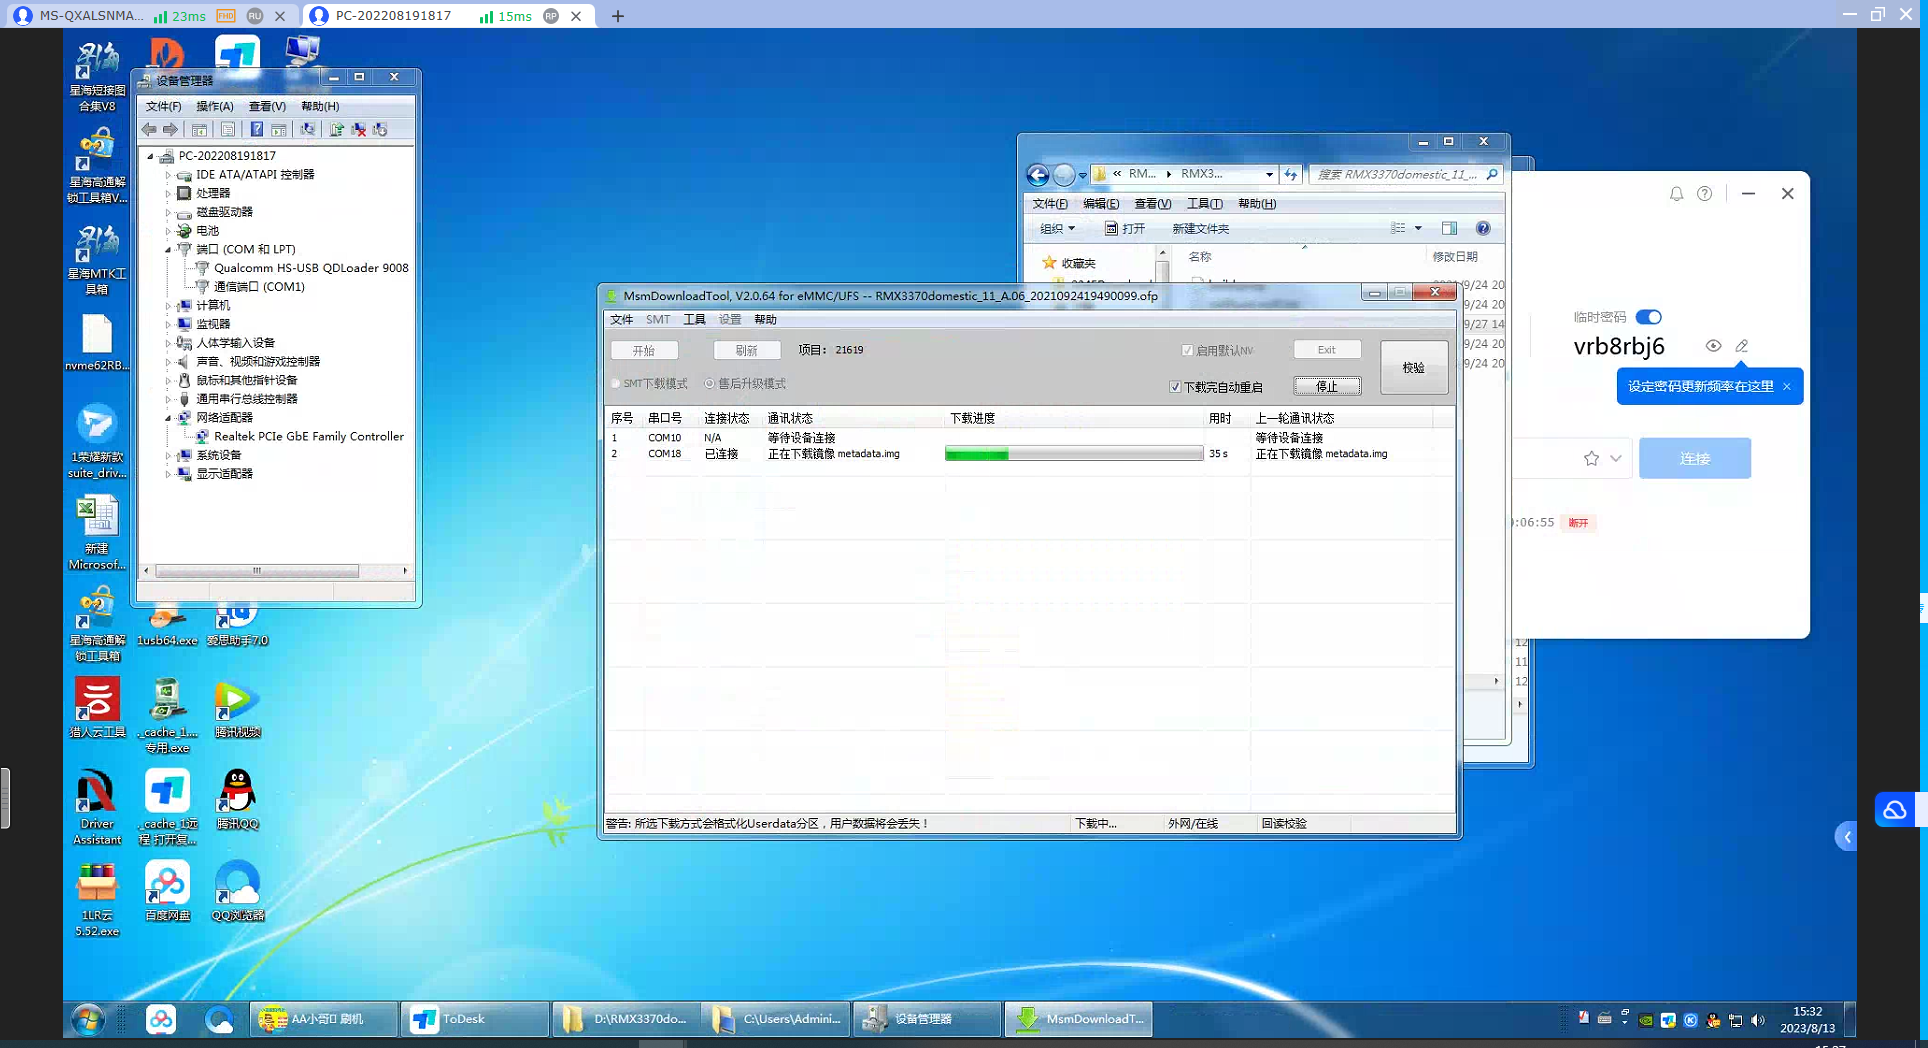Click the blue cloud icon on the right edge
The image size is (1928, 1048).
tap(1895, 810)
